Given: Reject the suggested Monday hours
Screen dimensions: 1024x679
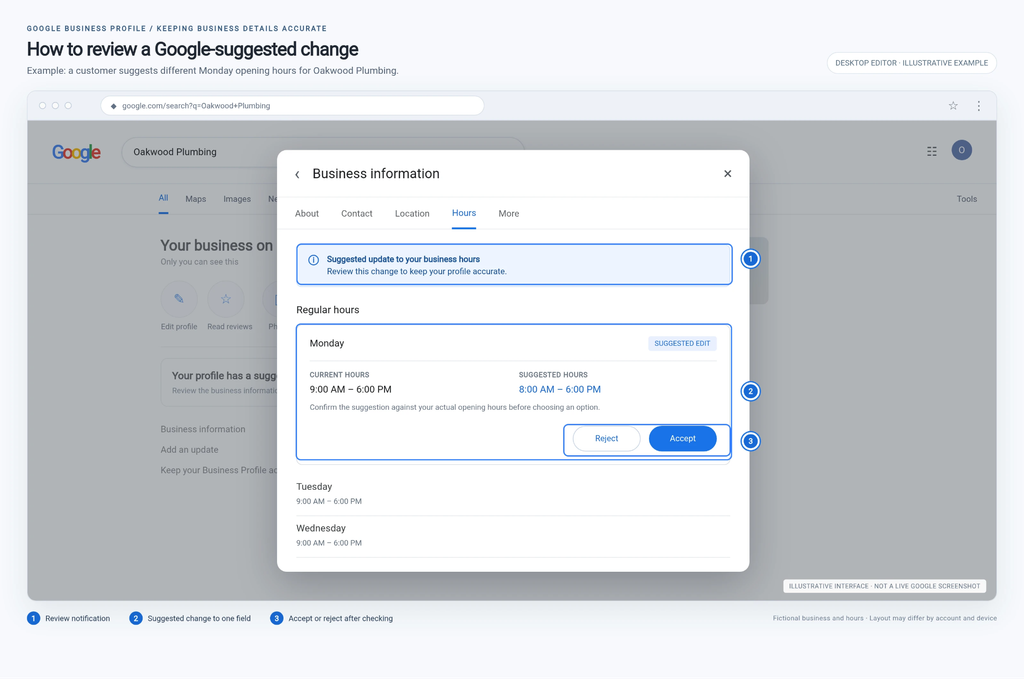Looking at the screenshot, I should 606,439.
